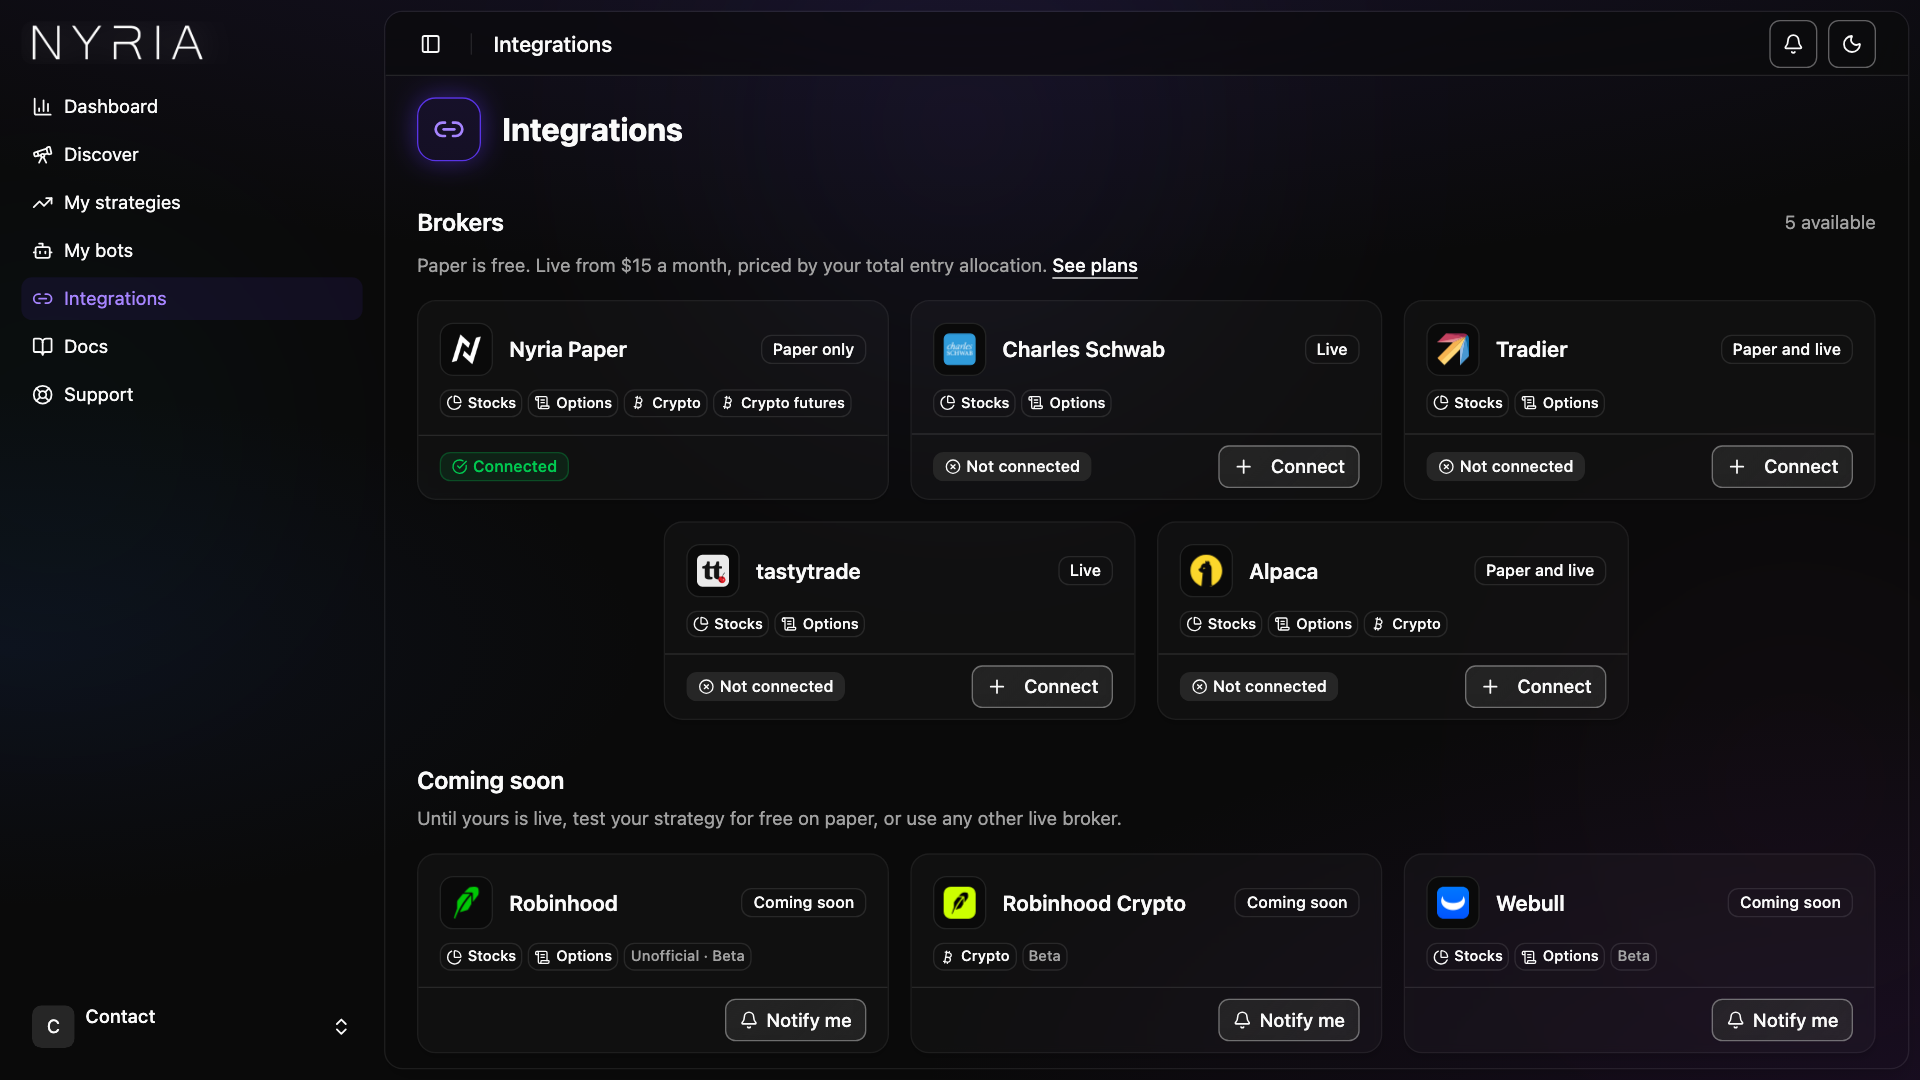Click the Brokers section heading
This screenshot has height=1080, width=1920.
460,223
